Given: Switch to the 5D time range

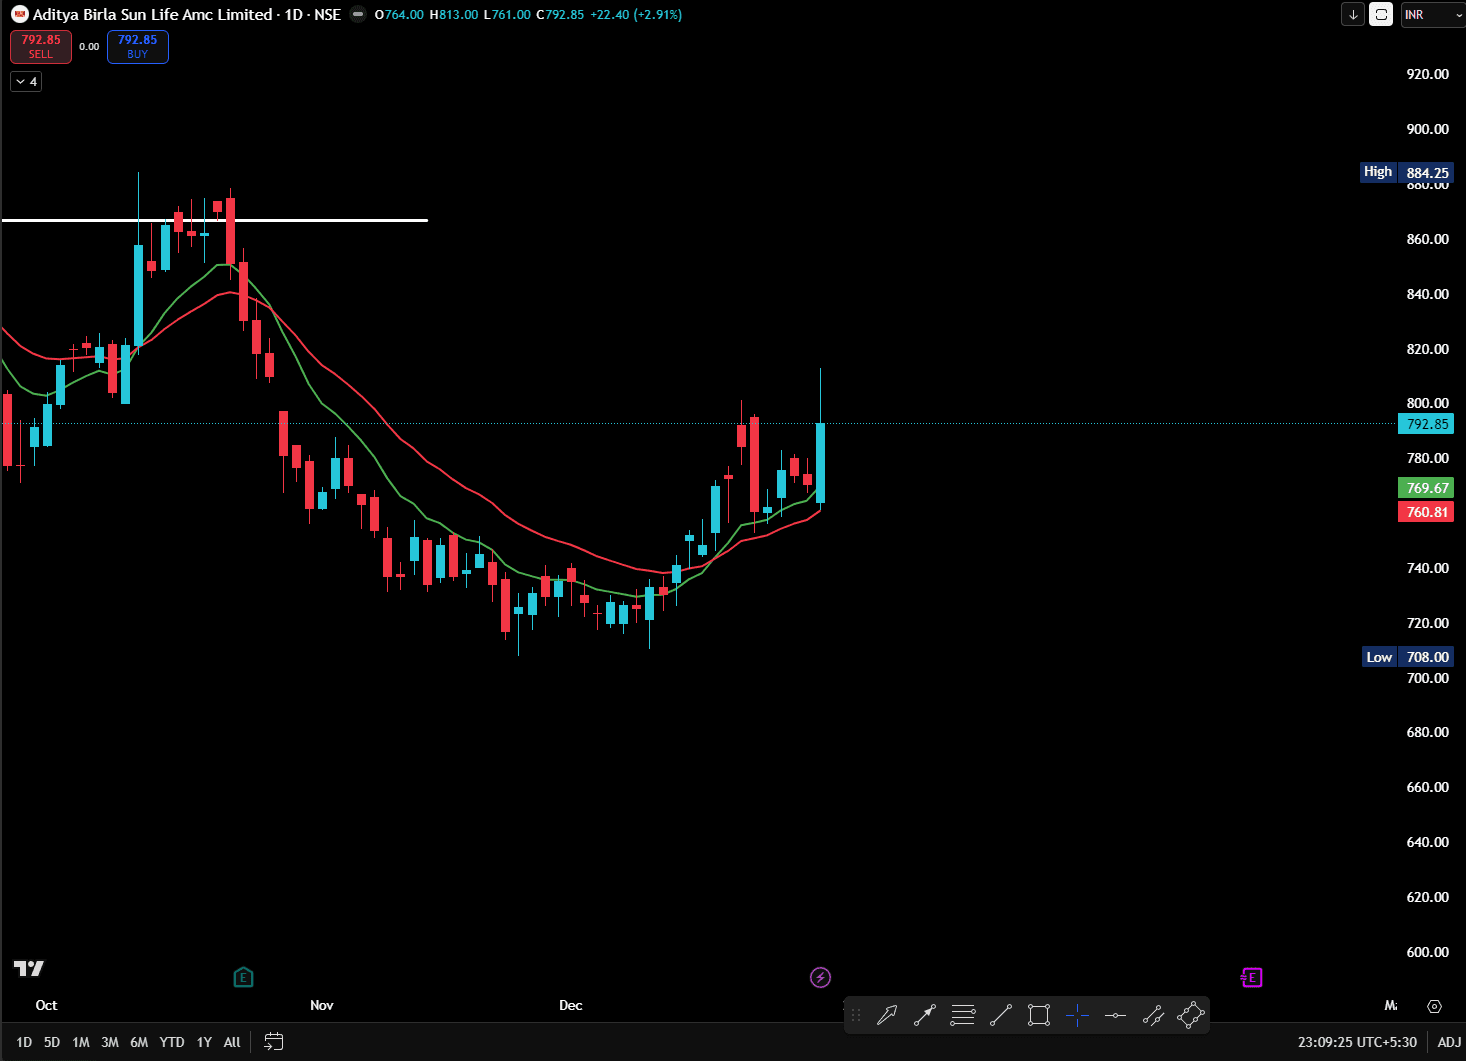Looking at the screenshot, I should point(52,1042).
